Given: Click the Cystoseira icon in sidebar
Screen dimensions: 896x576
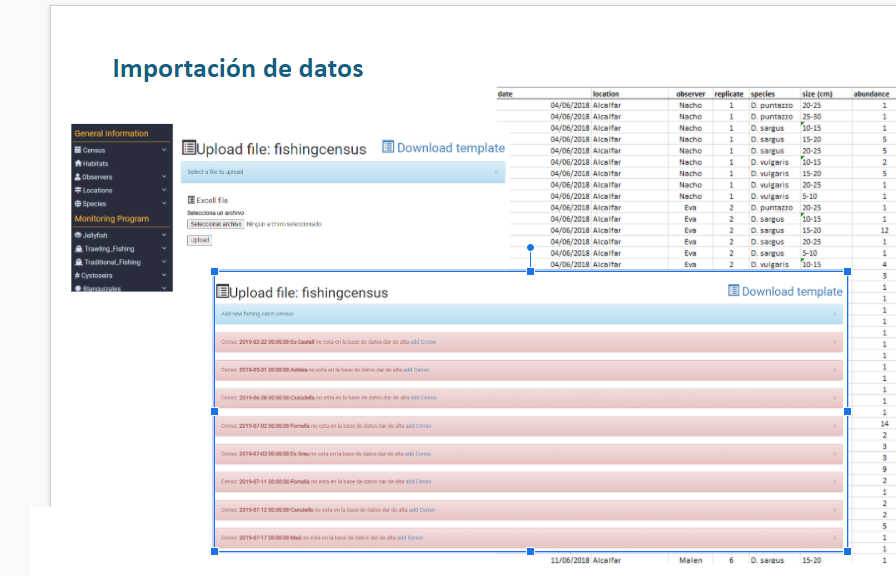Looking at the screenshot, I should point(77,275).
